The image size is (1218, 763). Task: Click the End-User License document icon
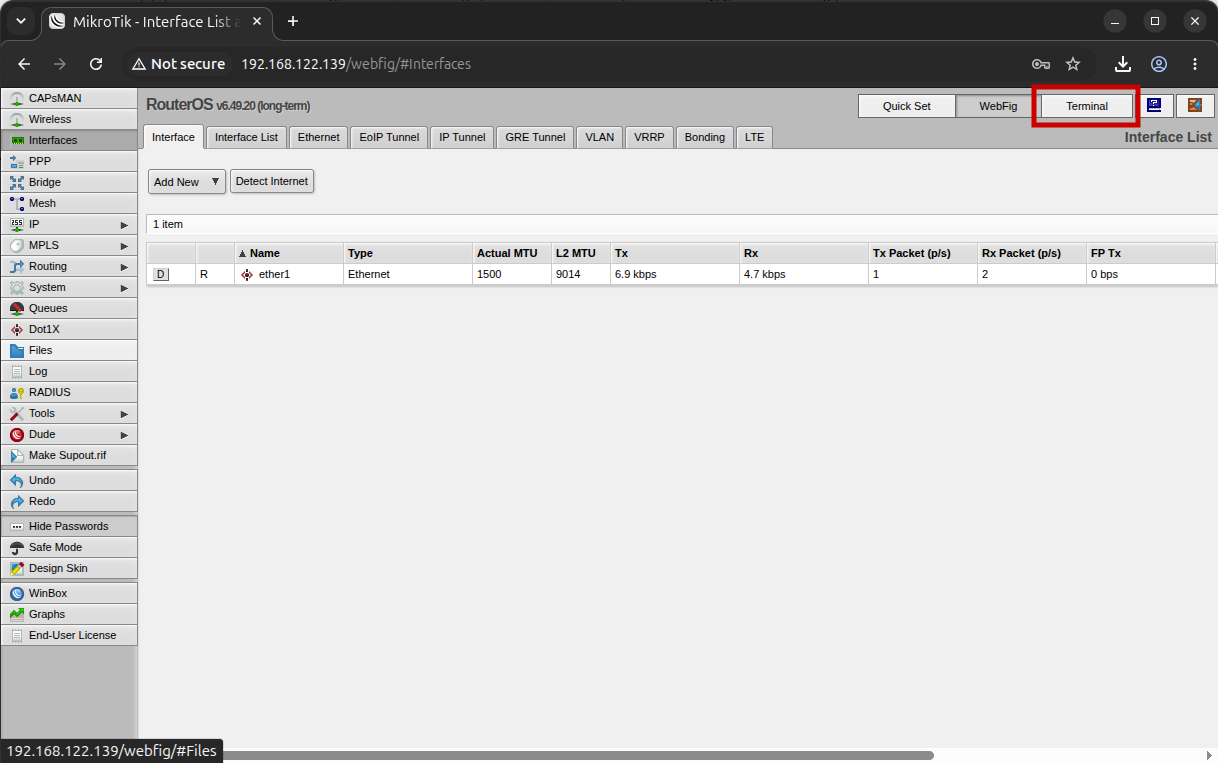coord(17,635)
